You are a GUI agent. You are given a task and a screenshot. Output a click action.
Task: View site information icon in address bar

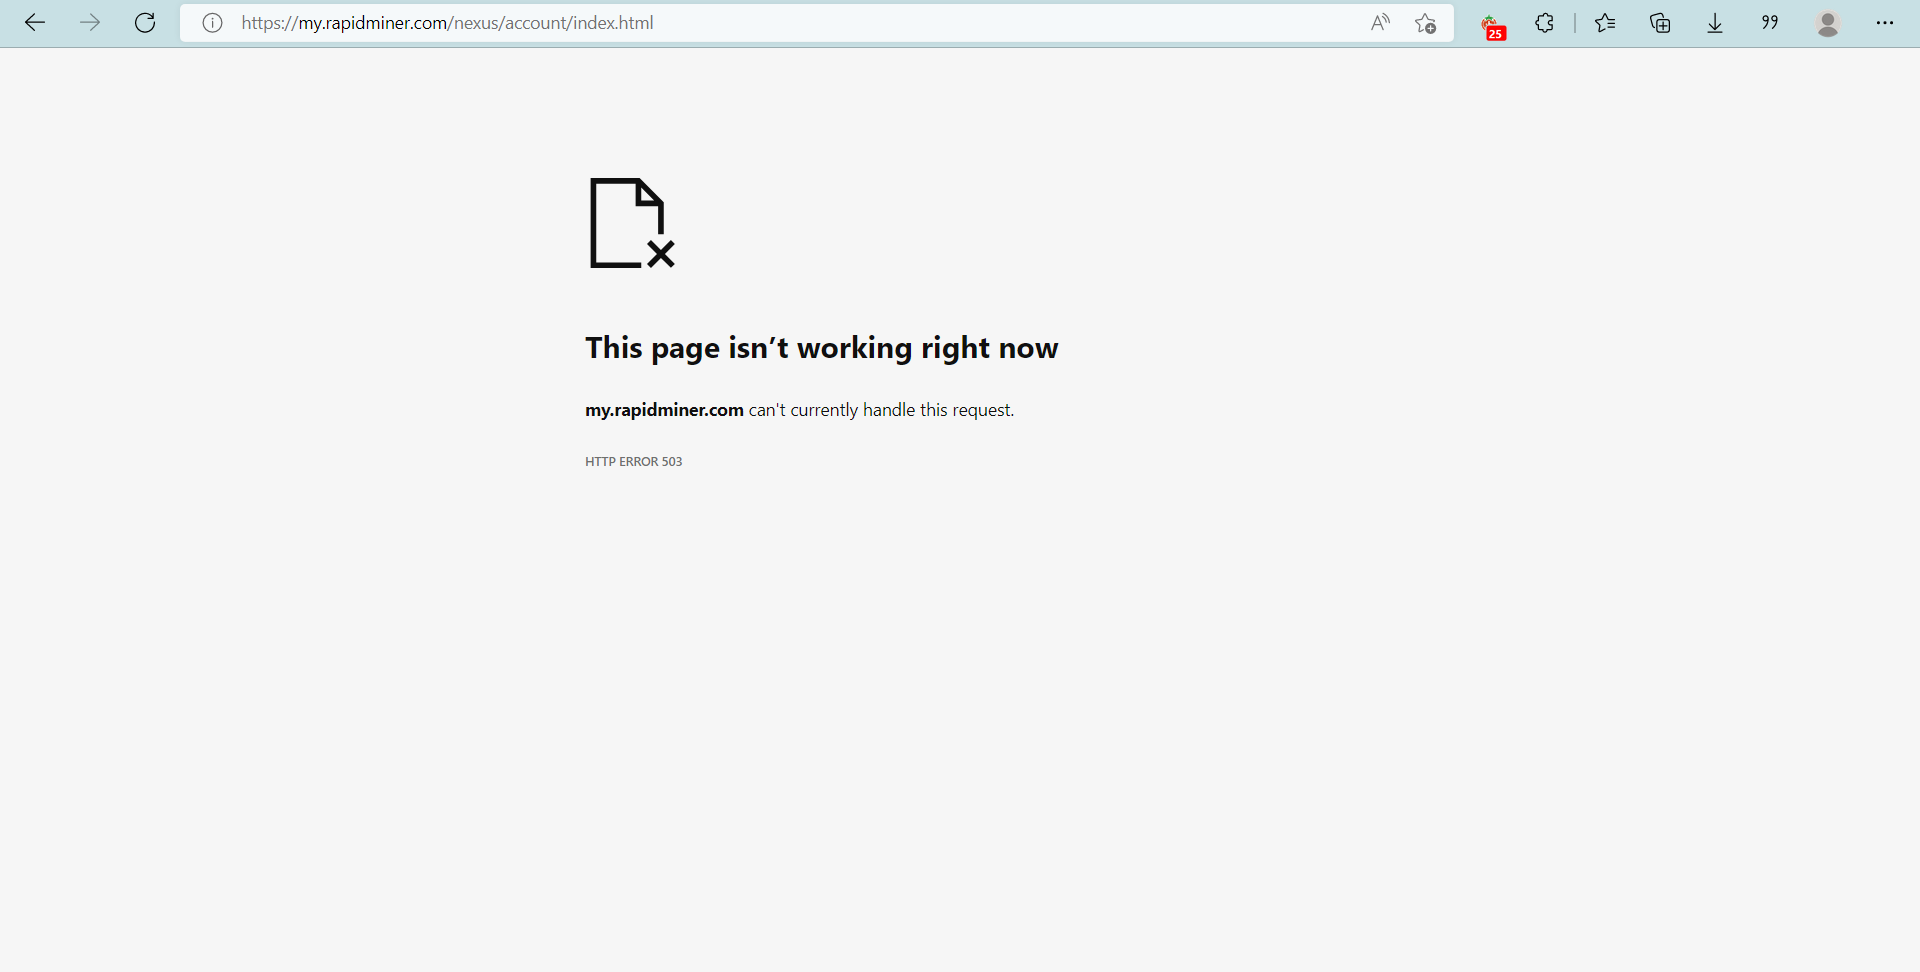pos(212,23)
